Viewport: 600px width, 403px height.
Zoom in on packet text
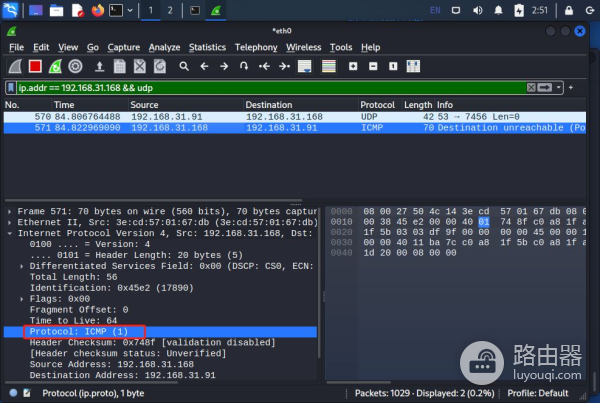[x=353, y=66]
